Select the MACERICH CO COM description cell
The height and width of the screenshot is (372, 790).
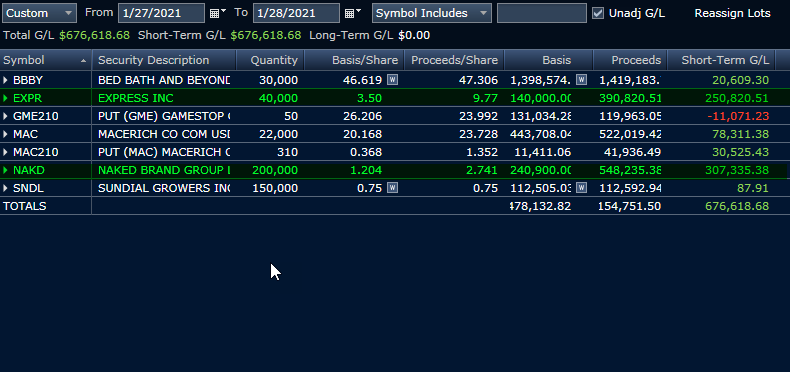tap(164, 135)
